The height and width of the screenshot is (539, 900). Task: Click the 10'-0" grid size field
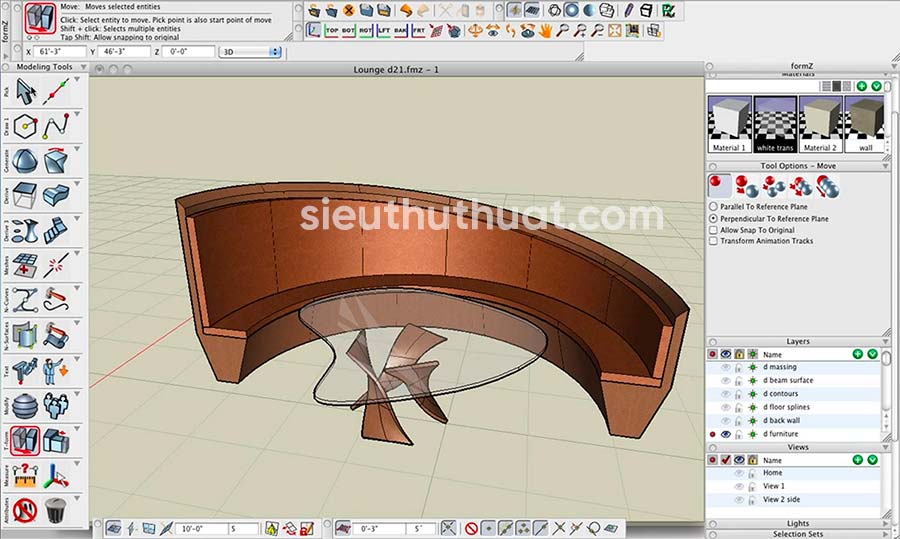(200, 528)
